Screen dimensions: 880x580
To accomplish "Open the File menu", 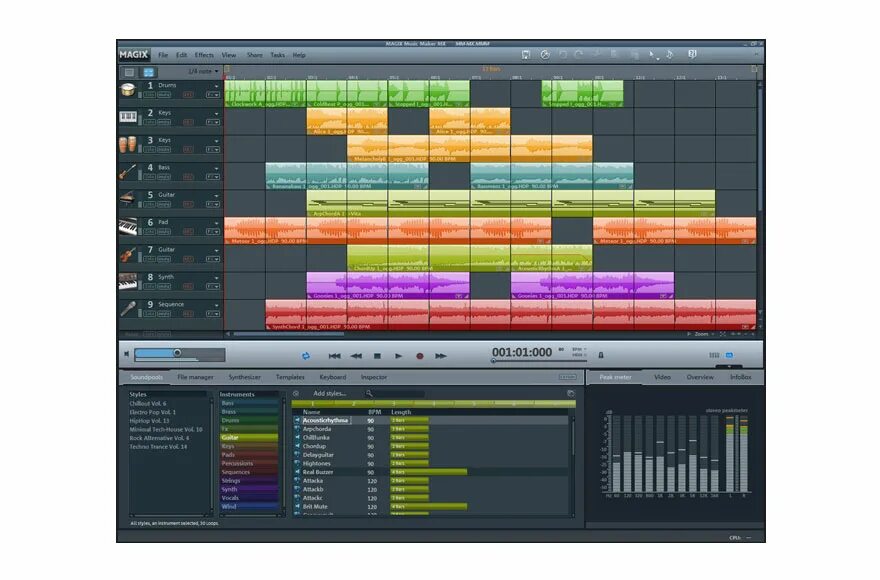I will pos(163,55).
